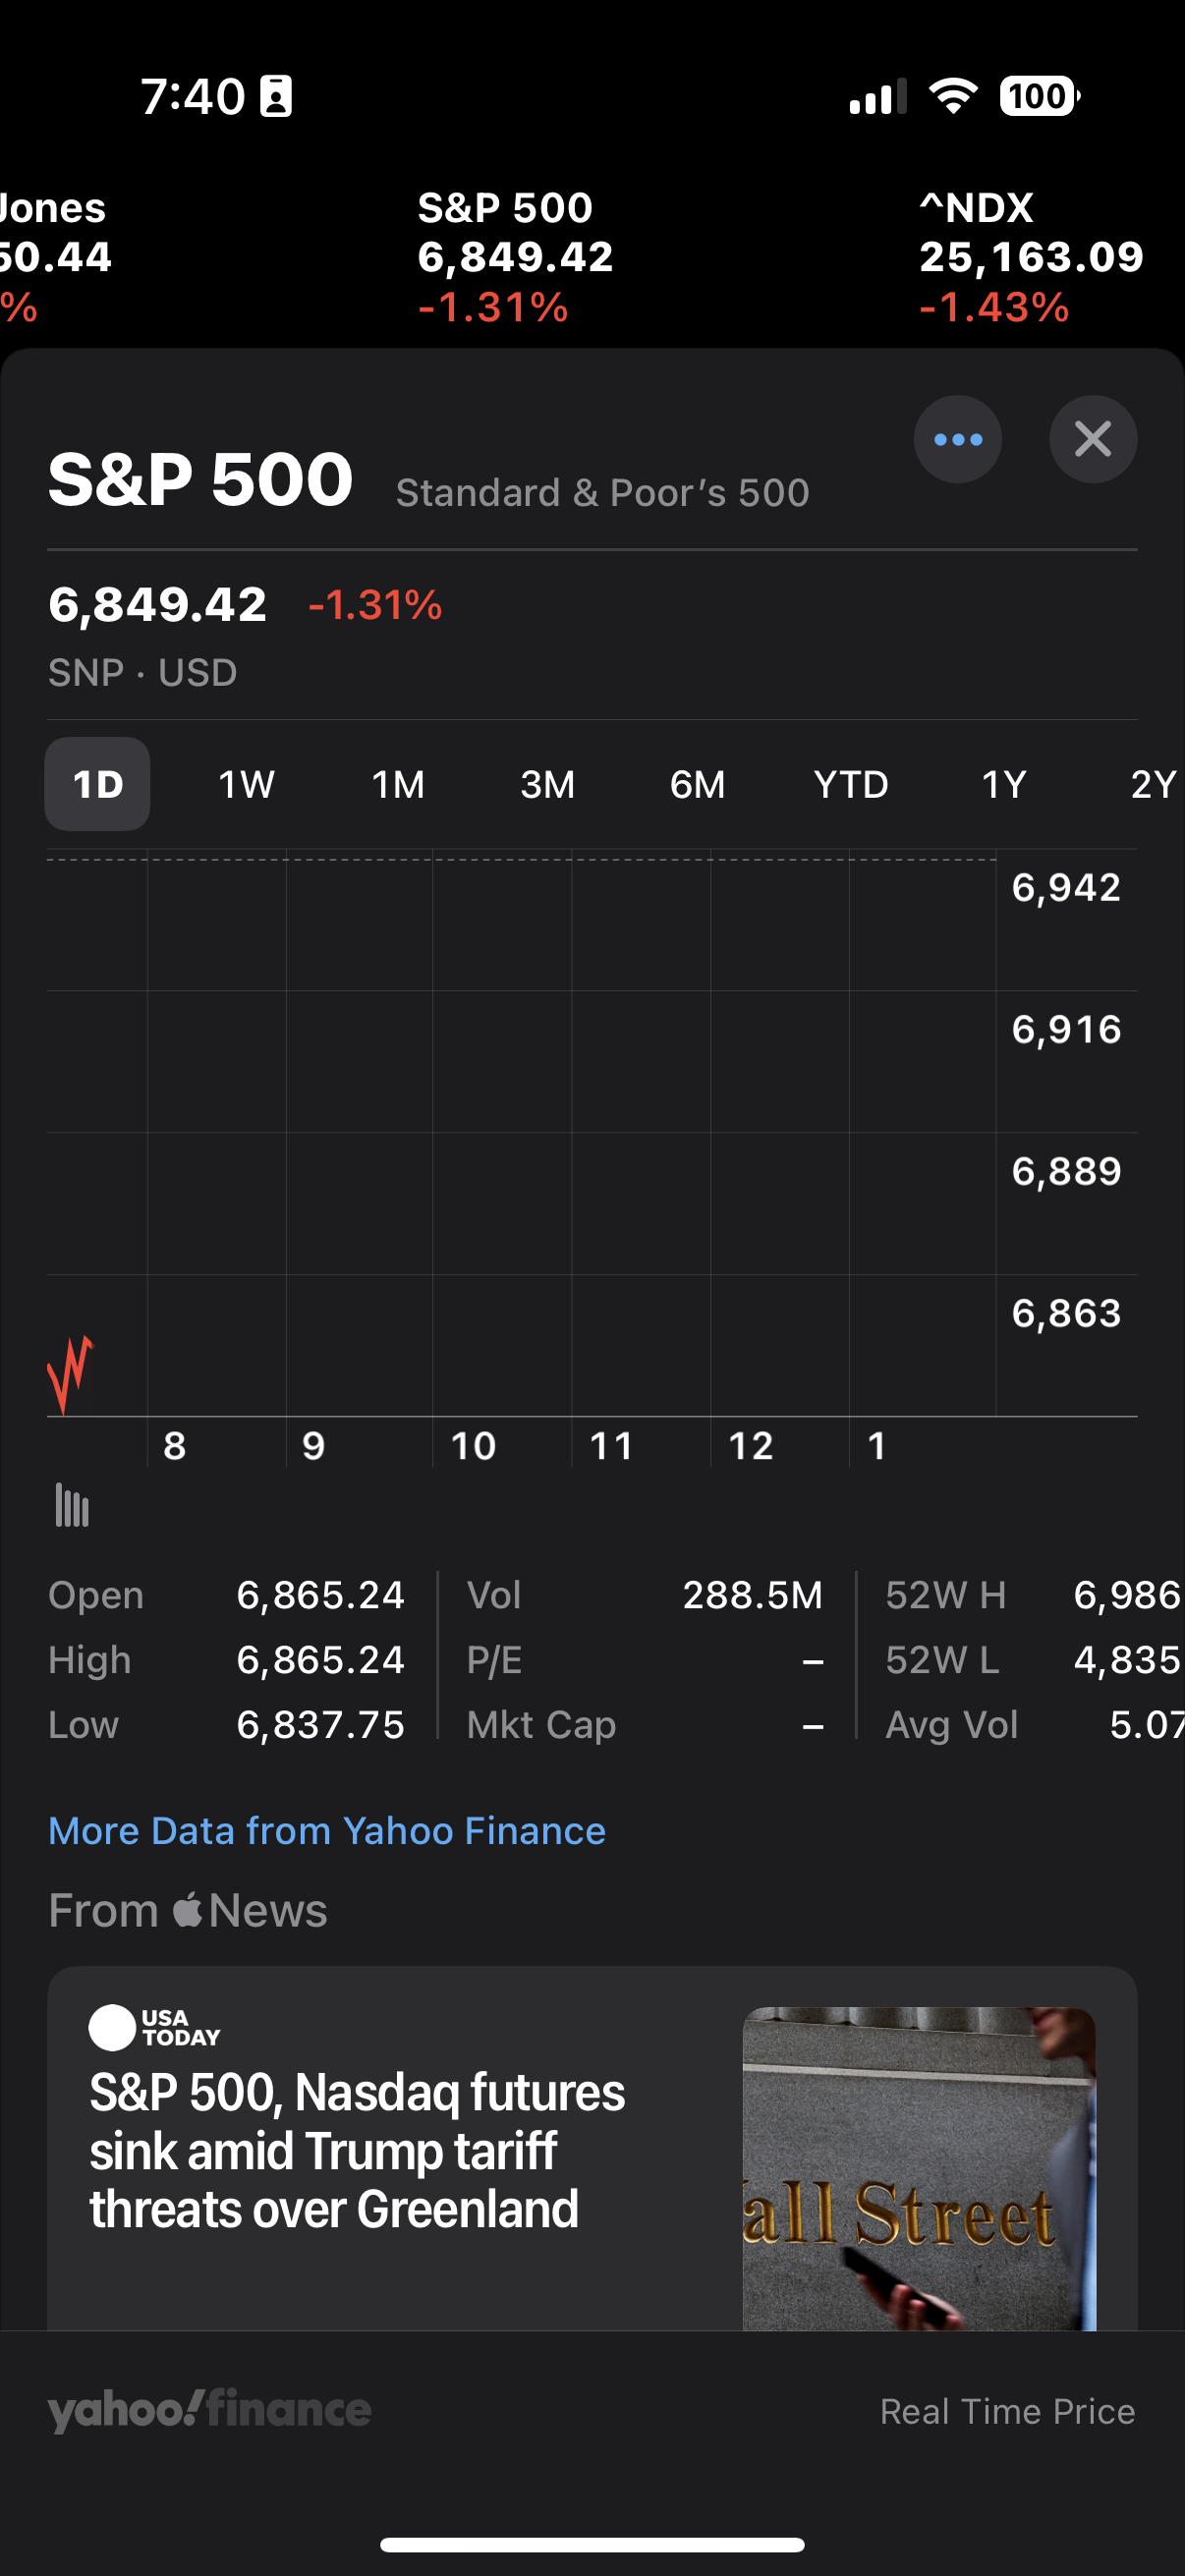Viewport: 1185px width, 2576px height.
Task: Show the 1Y chart range
Action: (1003, 784)
